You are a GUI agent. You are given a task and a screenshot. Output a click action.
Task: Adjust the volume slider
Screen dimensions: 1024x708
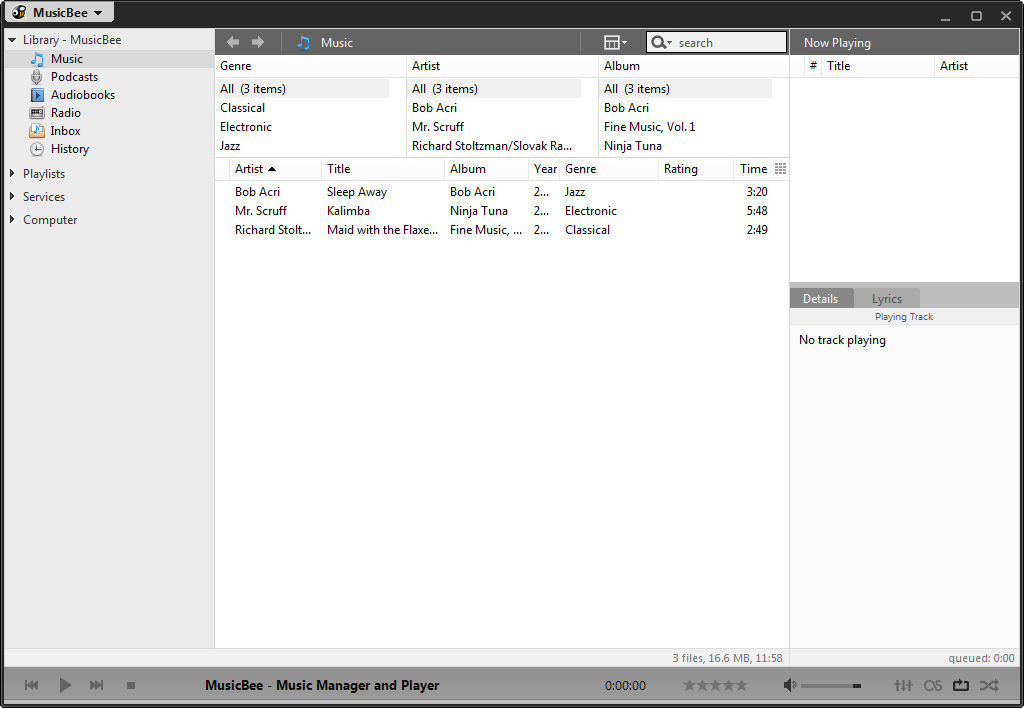pyautogui.click(x=831, y=686)
